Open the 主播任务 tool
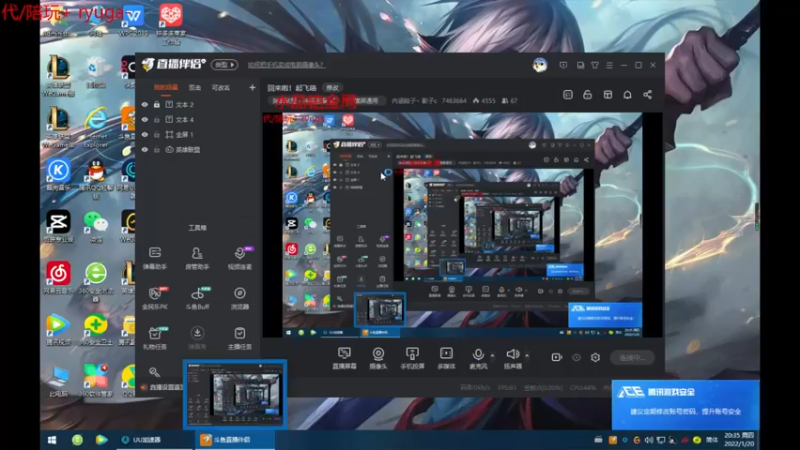This screenshot has width=800, height=450. [x=239, y=338]
